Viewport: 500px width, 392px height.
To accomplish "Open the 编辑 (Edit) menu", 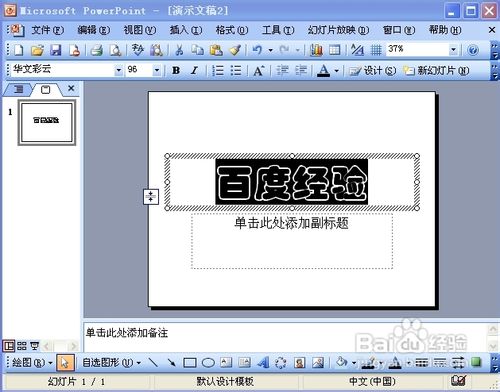I will pyautogui.click(x=94, y=30).
